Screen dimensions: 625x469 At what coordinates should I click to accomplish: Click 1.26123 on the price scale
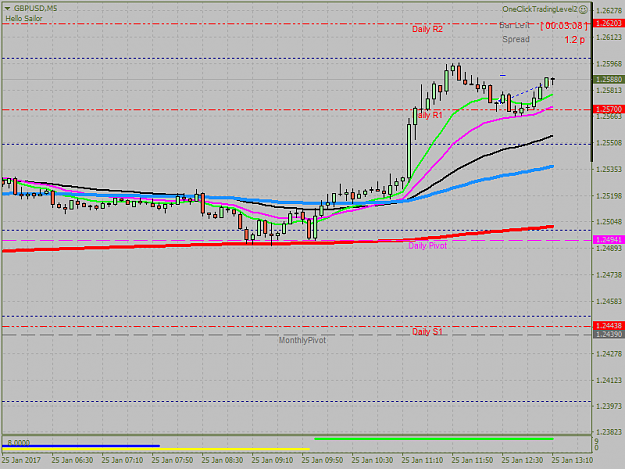tap(609, 37)
